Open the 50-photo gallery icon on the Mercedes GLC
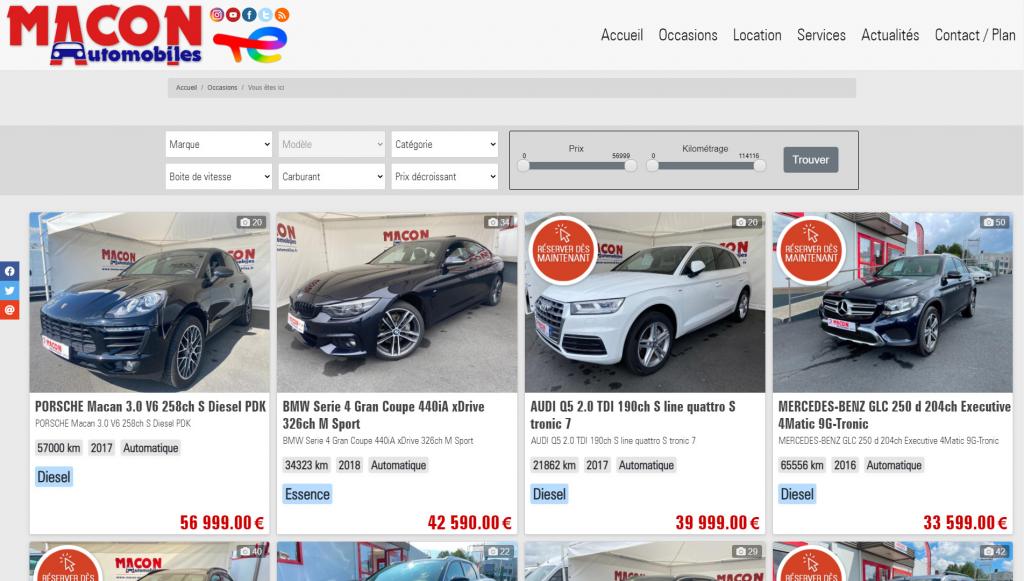 pyautogui.click(x=995, y=222)
